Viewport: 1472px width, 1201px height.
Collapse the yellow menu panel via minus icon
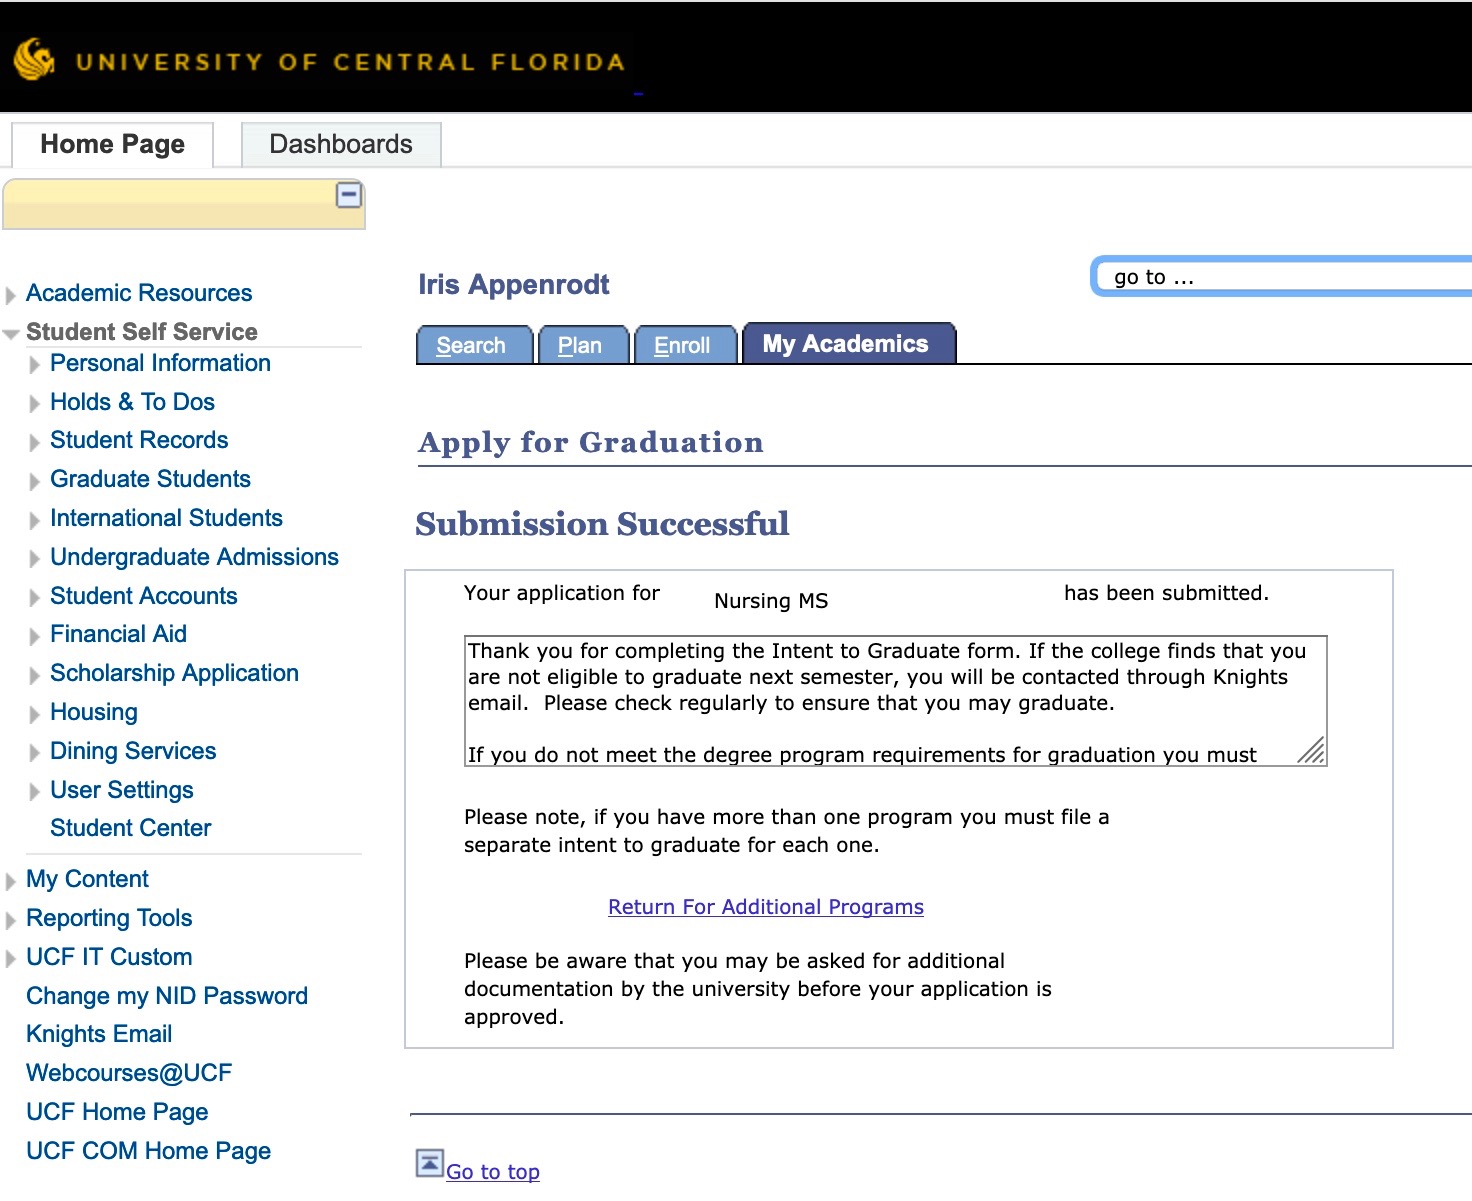[349, 196]
